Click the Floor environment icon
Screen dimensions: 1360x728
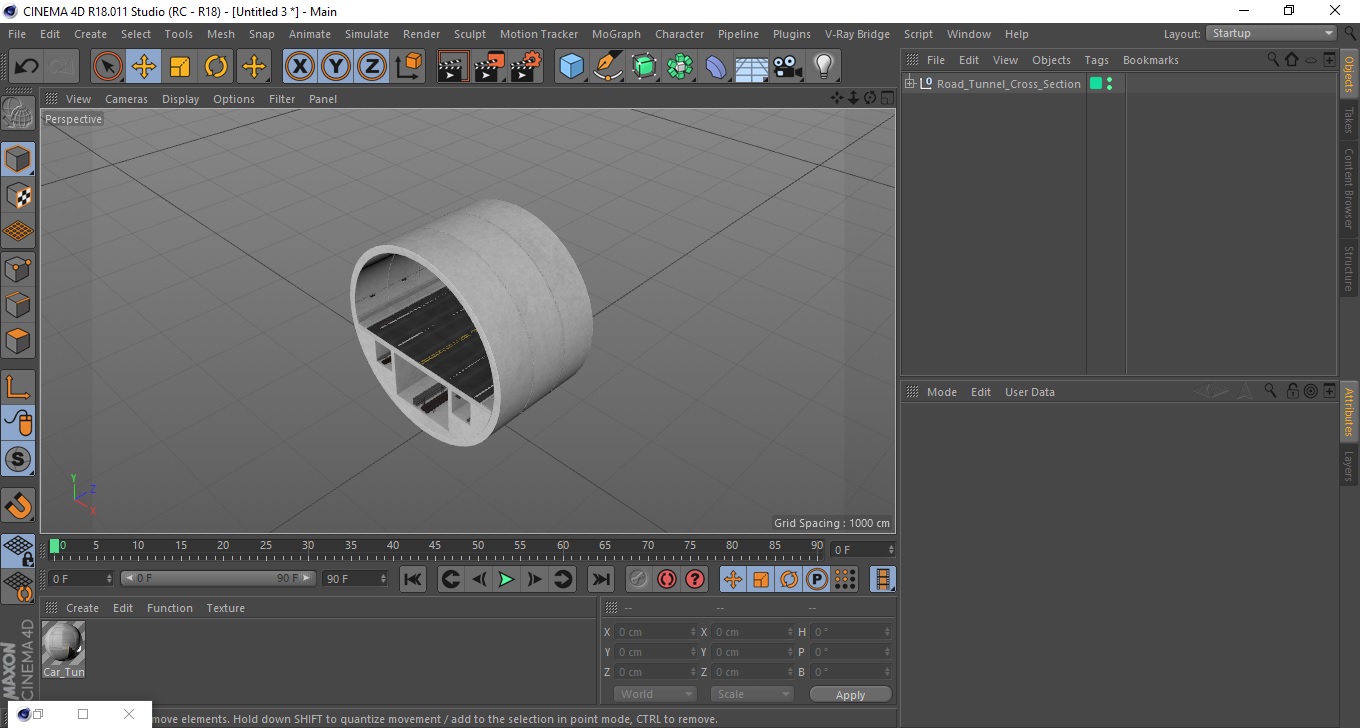point(752,67)
